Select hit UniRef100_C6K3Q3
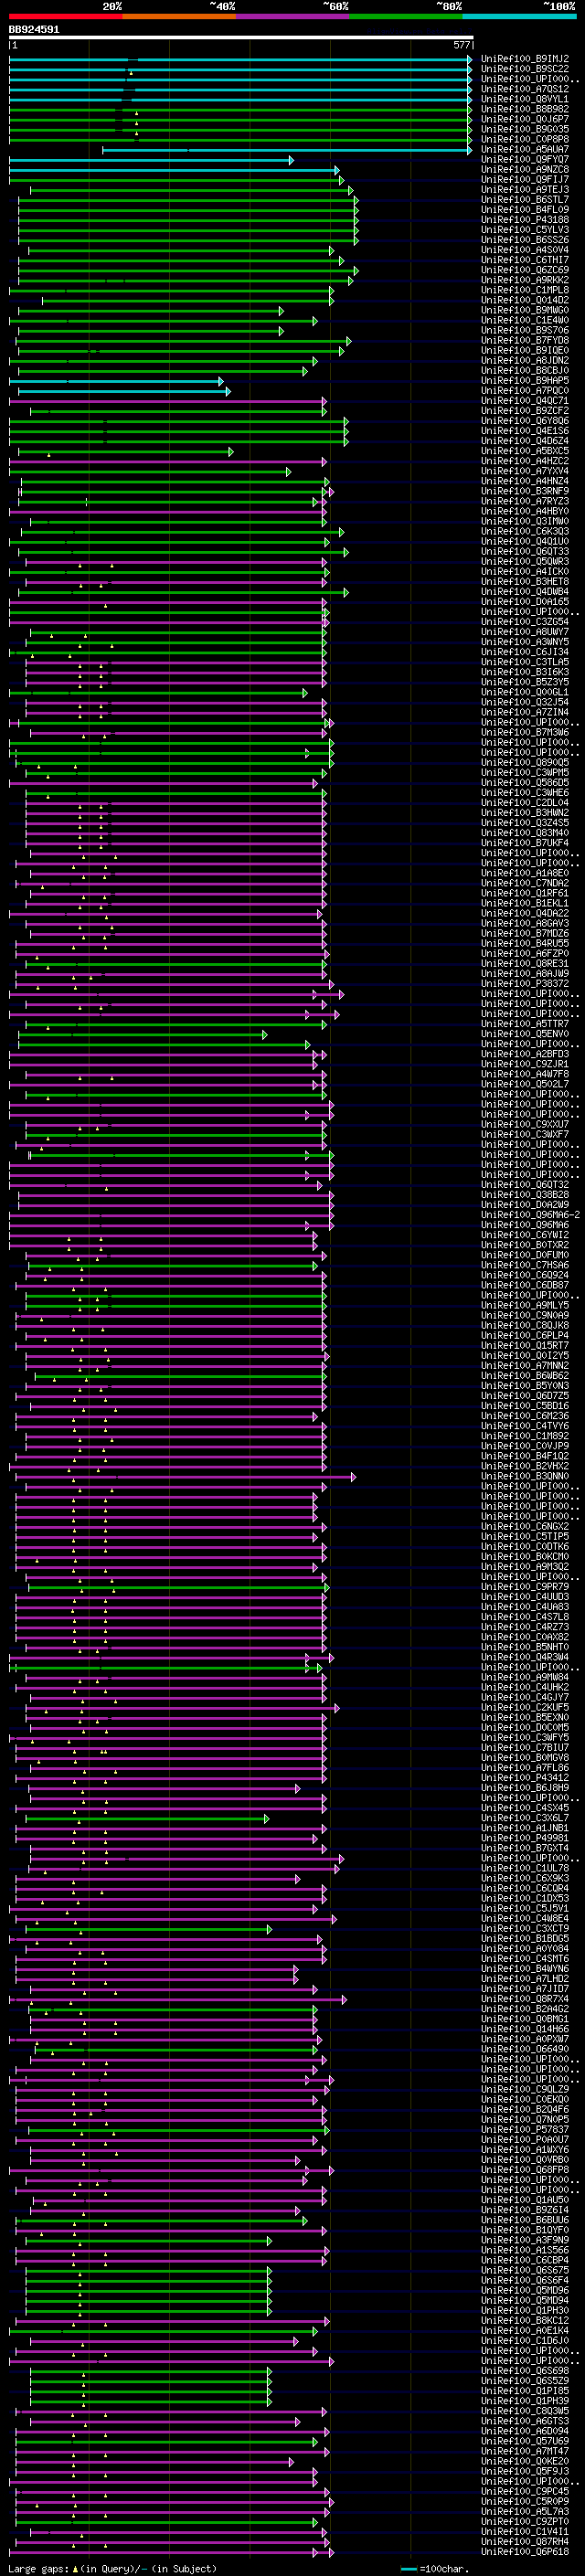The height and width of the screenshot is (2576, 585). pyautogui.click(x=525, y=531)
